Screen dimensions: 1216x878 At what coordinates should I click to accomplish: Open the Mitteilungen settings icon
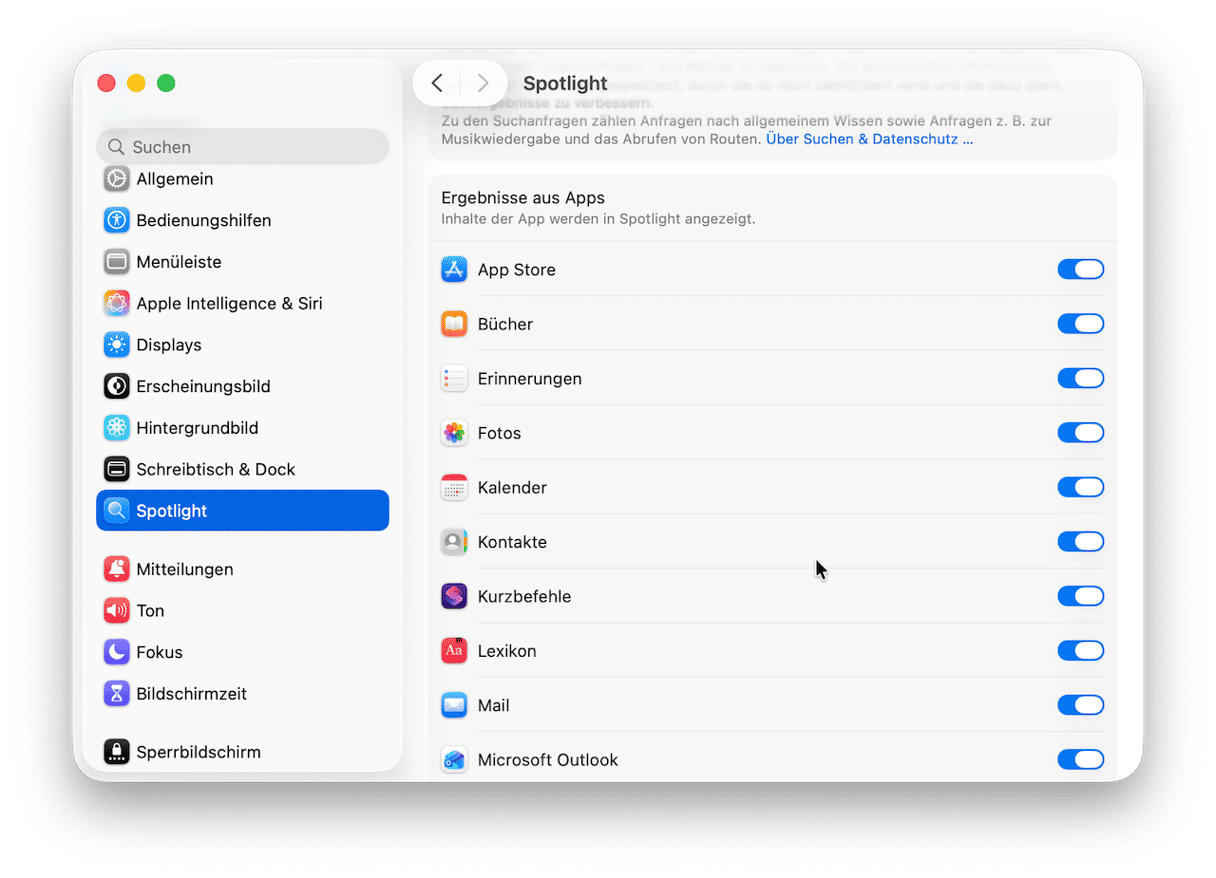tap(116, 568)
